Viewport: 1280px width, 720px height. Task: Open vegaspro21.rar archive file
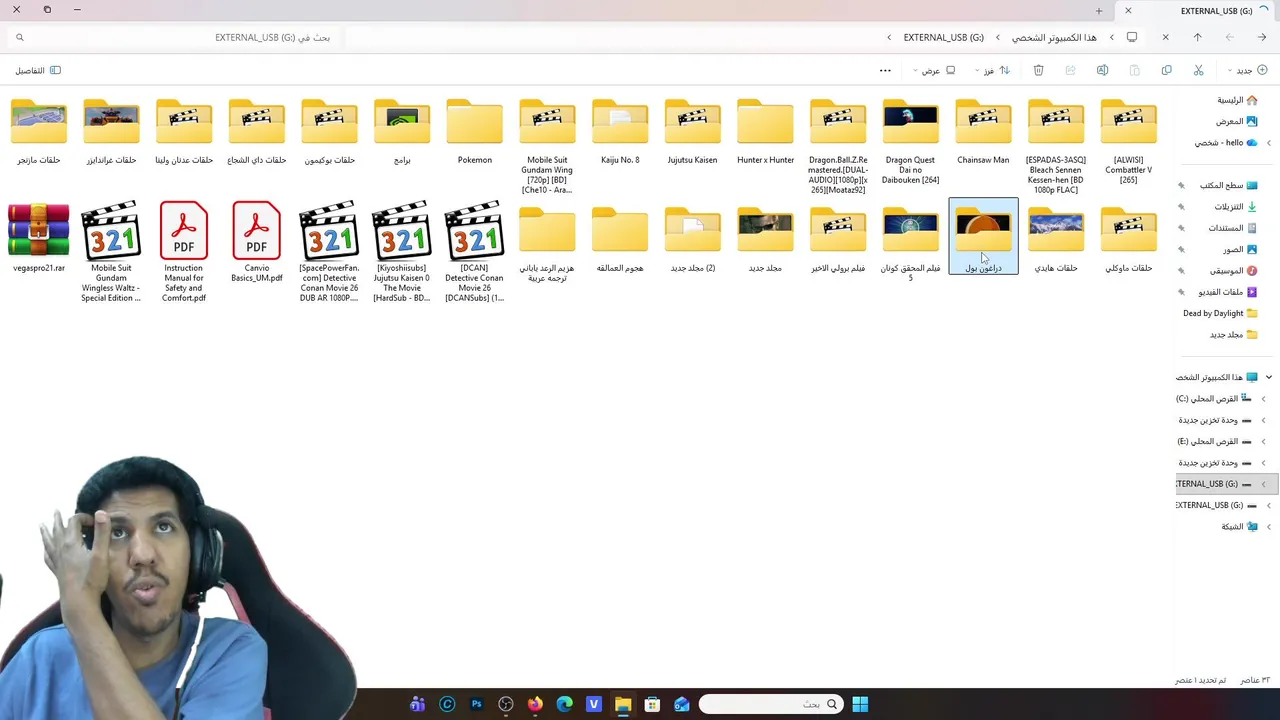tap(39, 240)
